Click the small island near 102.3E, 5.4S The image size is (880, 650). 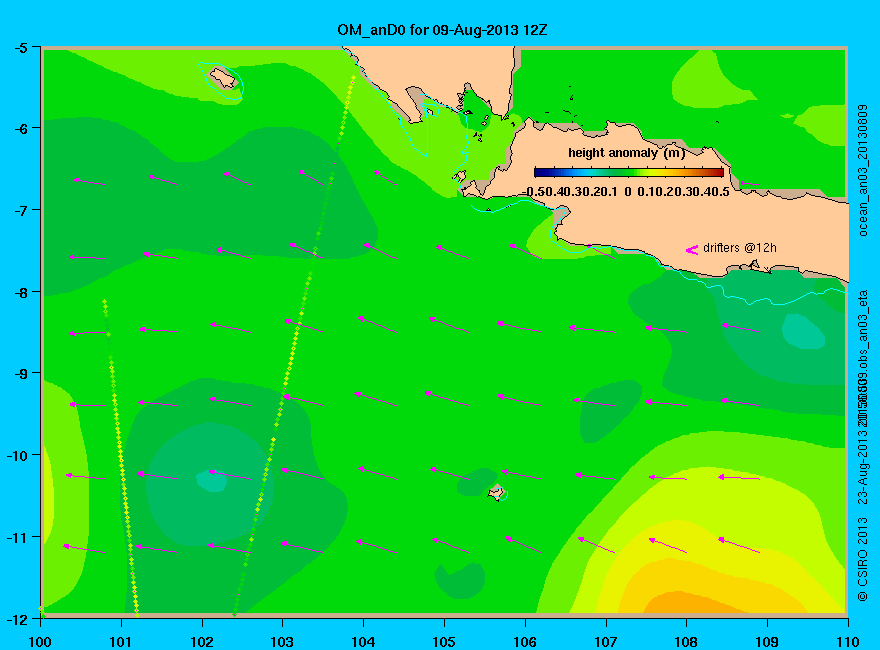click(223, 78)
